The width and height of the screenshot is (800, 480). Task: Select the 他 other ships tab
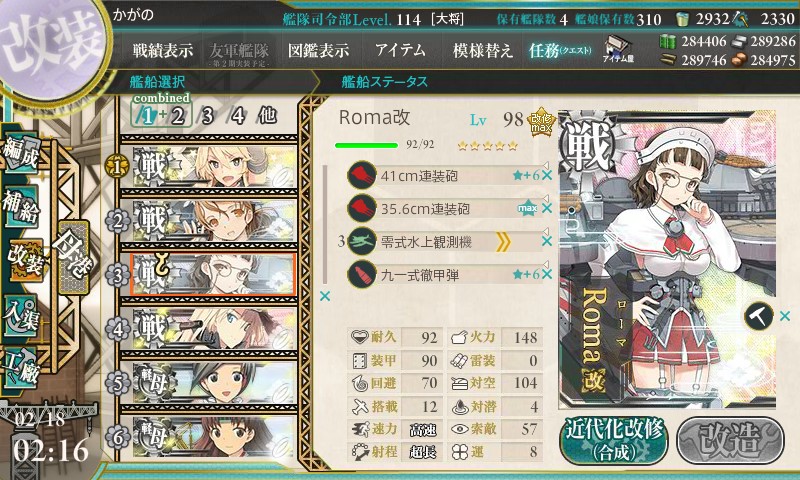pyautogui.click(x=267, y=115)
